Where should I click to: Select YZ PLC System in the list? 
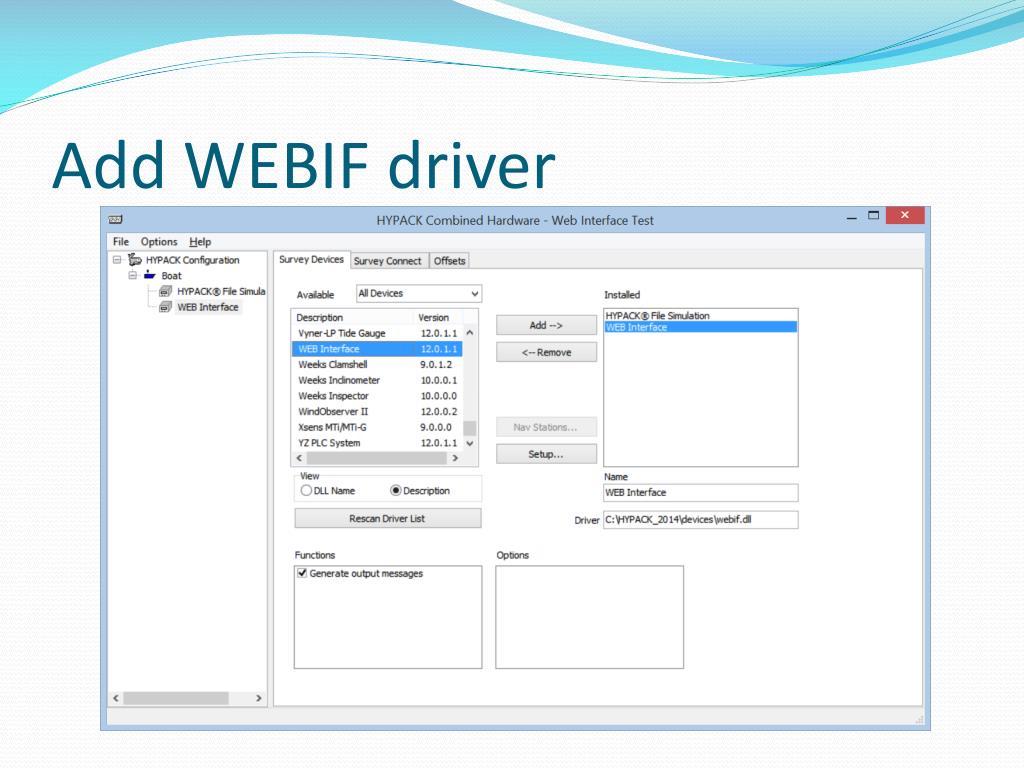pyautogui.click(x=377, y=443)
